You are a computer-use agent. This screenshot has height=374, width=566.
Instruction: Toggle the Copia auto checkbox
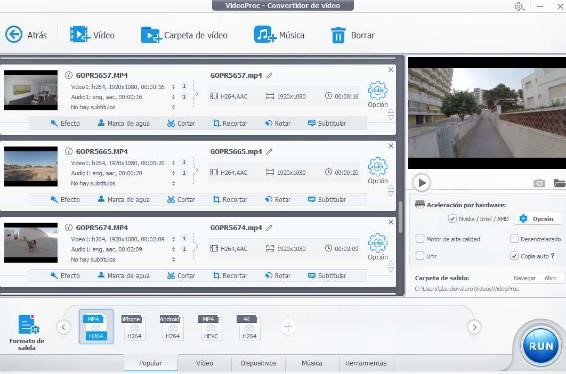(x=514, y=256)
